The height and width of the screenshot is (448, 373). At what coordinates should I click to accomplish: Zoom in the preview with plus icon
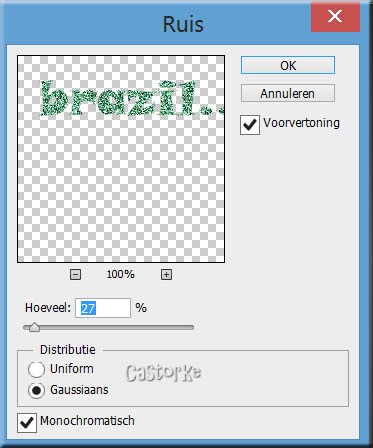click(166, 275)
